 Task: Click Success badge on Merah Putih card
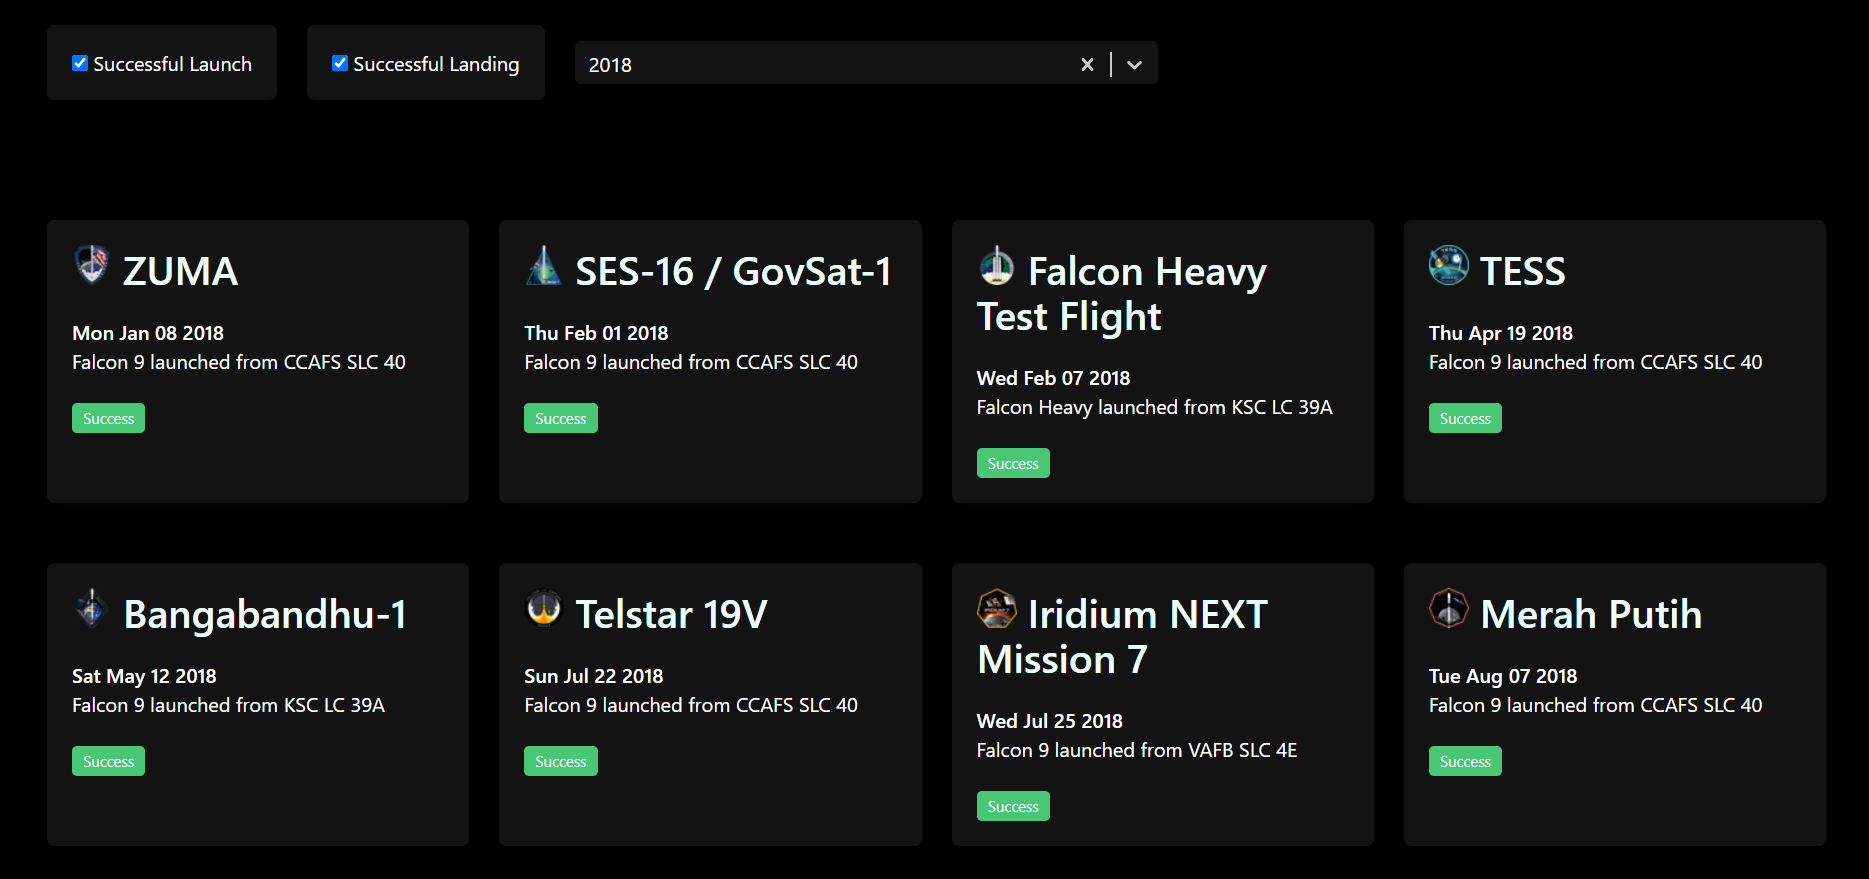[1465, 761]
